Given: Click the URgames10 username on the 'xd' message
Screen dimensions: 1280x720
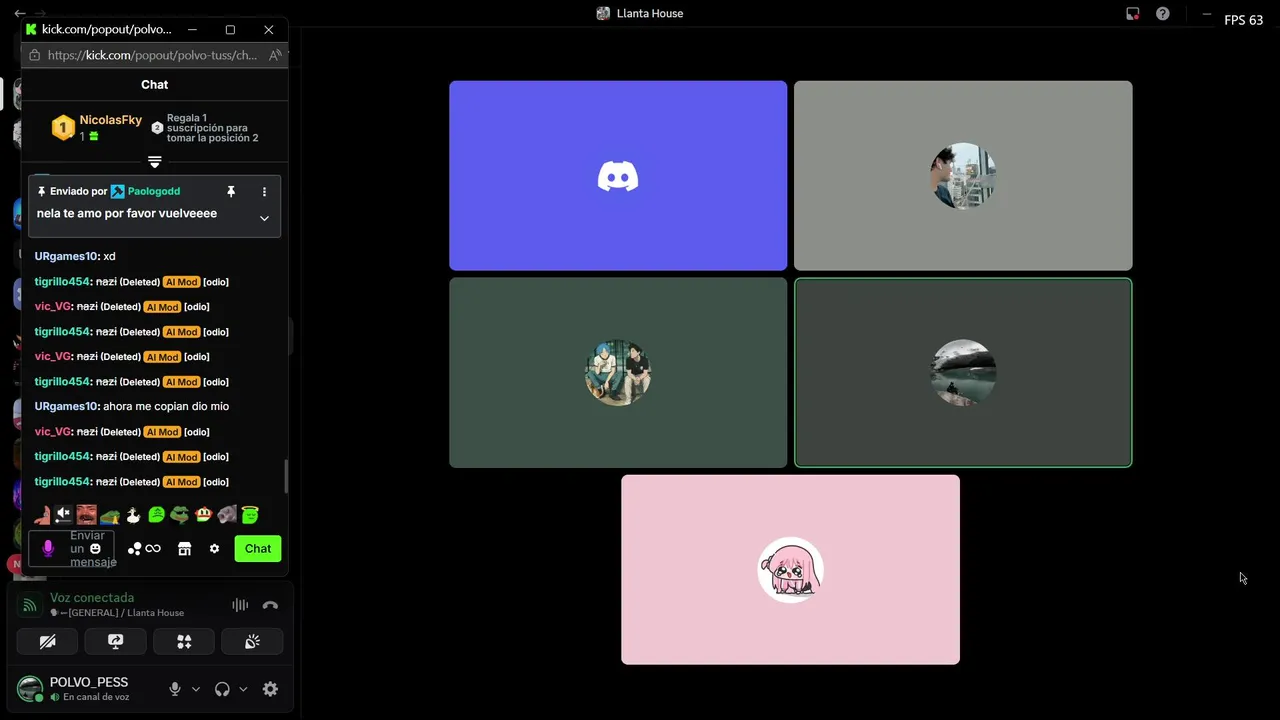Looking at the screenshot, I should [x=66, y=256].
